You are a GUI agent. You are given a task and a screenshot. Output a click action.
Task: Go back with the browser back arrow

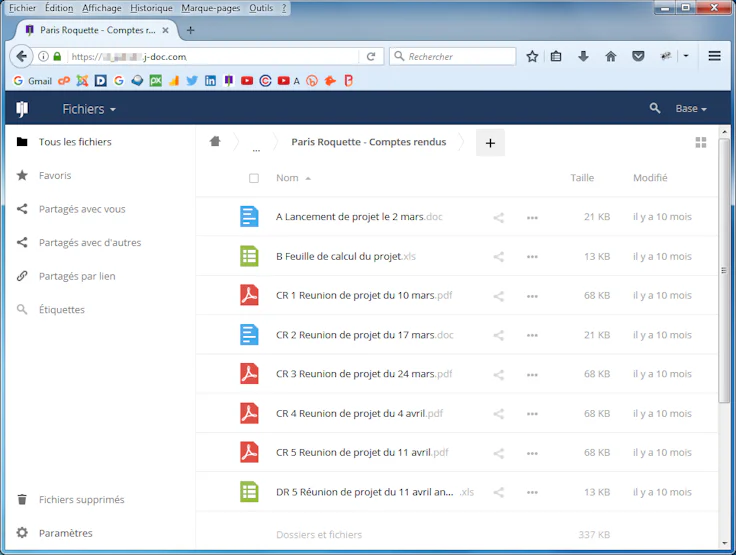pos(21,56)
